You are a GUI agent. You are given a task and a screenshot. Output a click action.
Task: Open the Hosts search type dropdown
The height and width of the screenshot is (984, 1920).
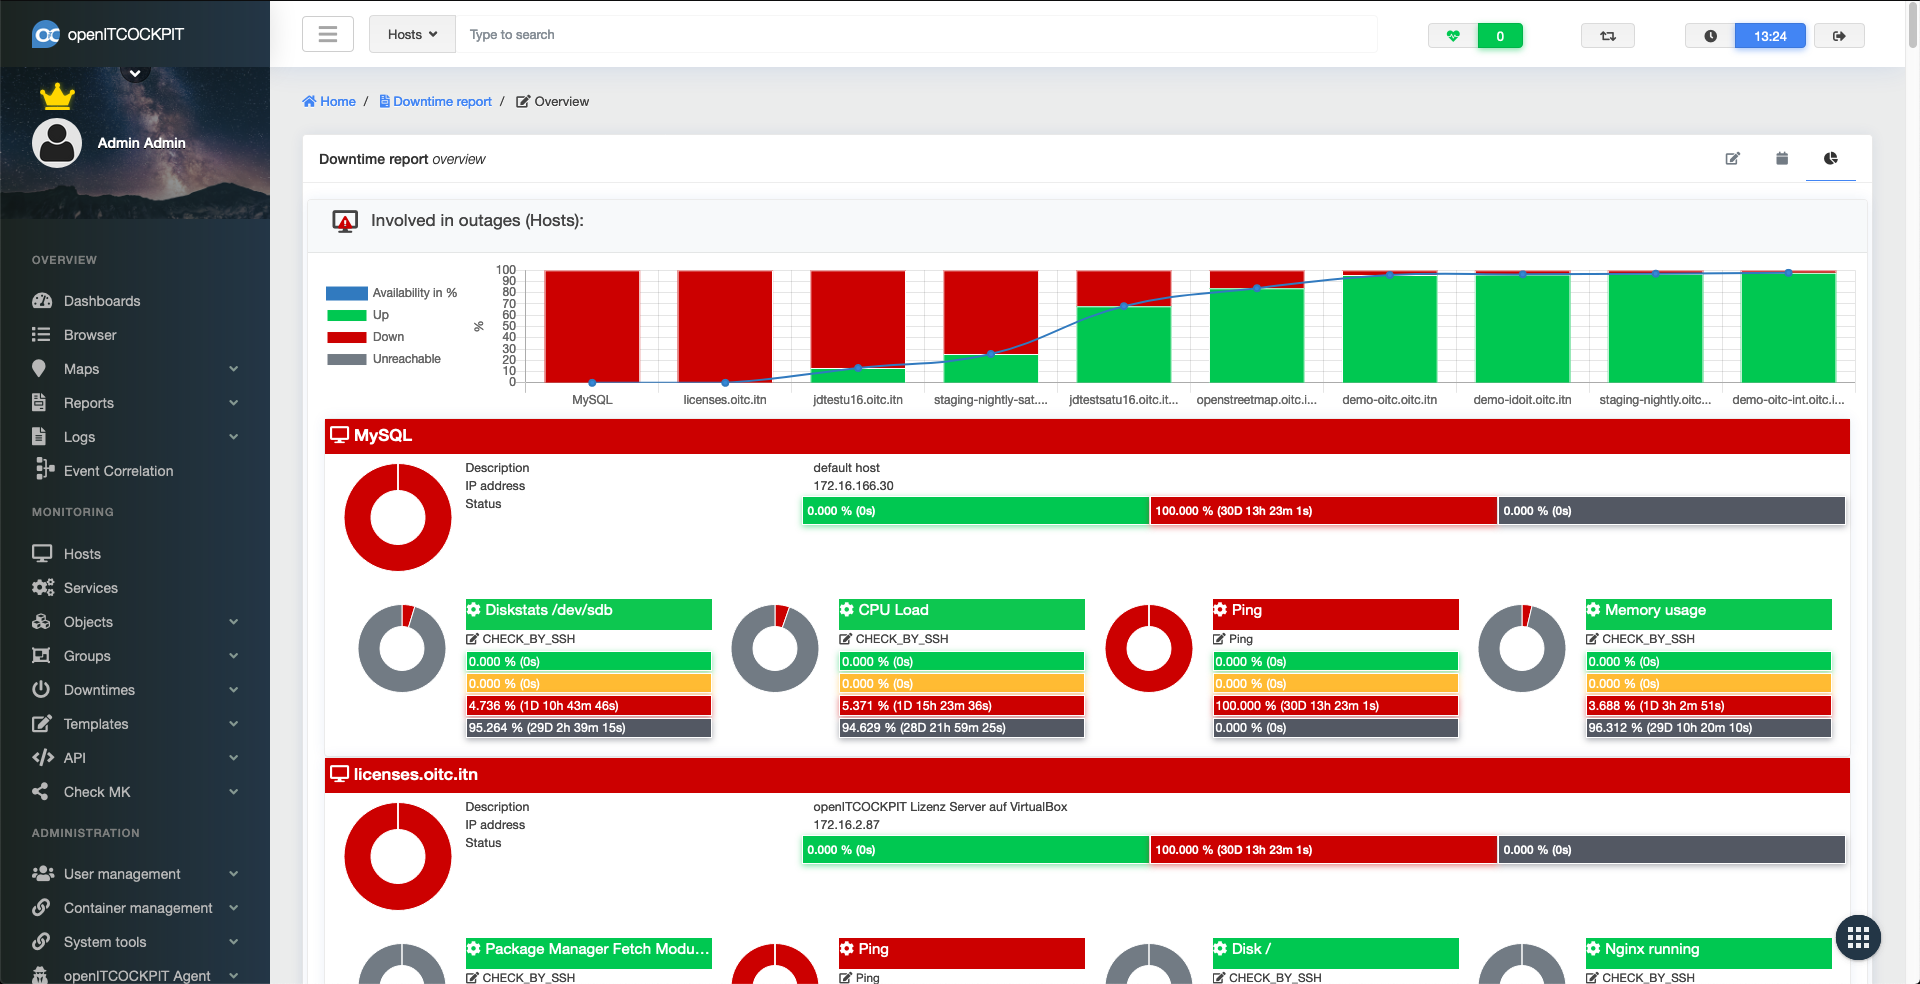tap(412, 34)
